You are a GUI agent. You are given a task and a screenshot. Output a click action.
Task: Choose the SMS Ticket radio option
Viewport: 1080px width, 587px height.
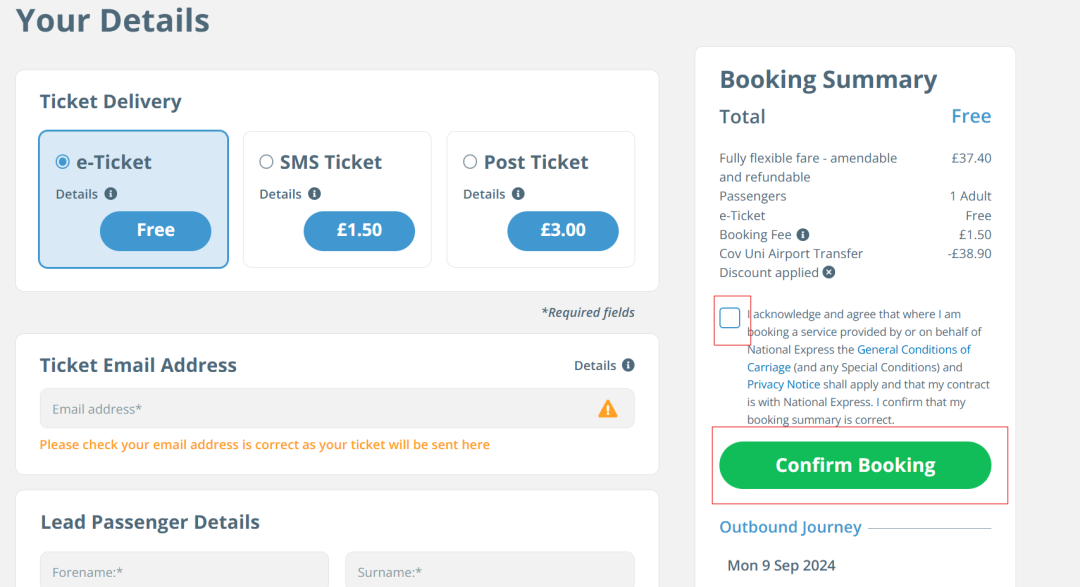[x=266, y=162]
